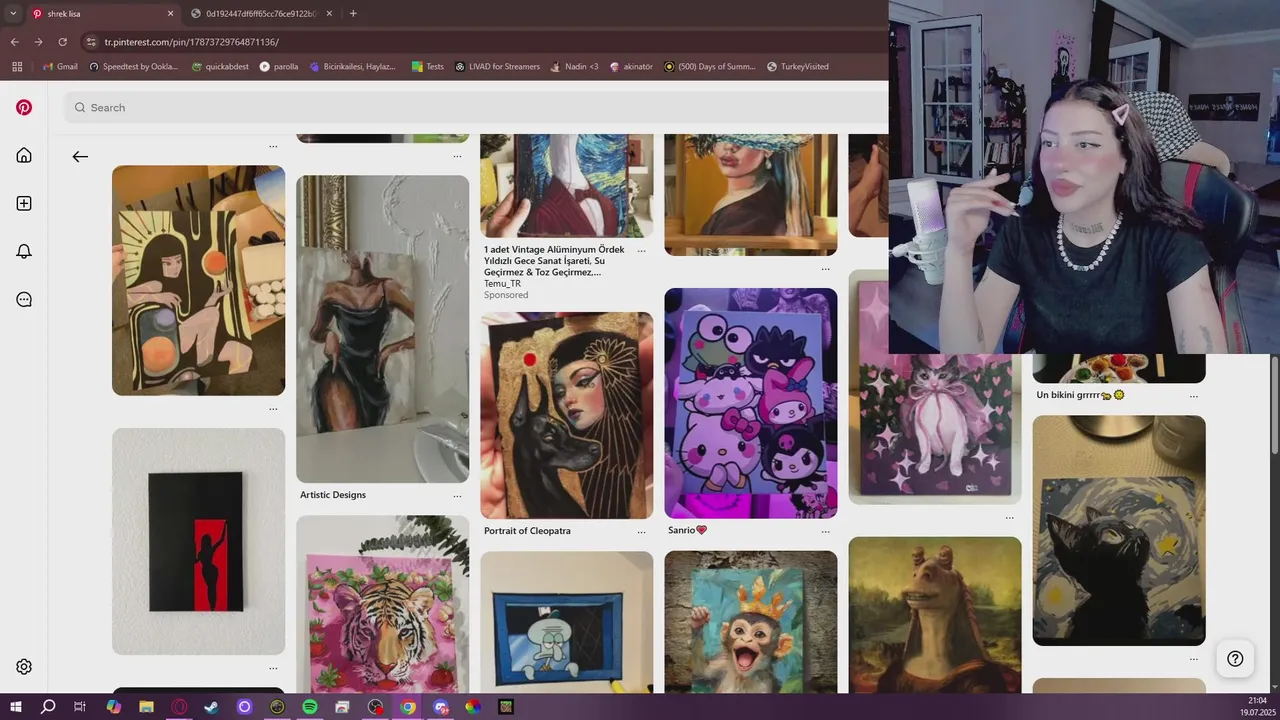Viewport: 1280px width, 720px height.
Task: Launch Spotify from the taskbar
Action: click(x=310, y=707)
